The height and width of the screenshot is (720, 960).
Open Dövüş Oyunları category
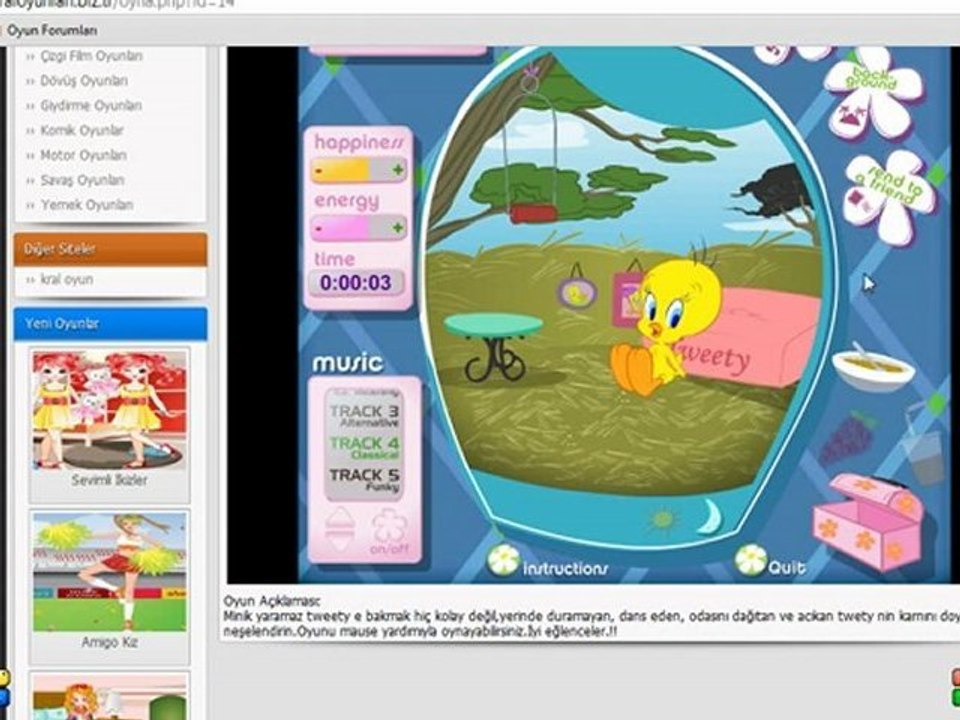84,81
